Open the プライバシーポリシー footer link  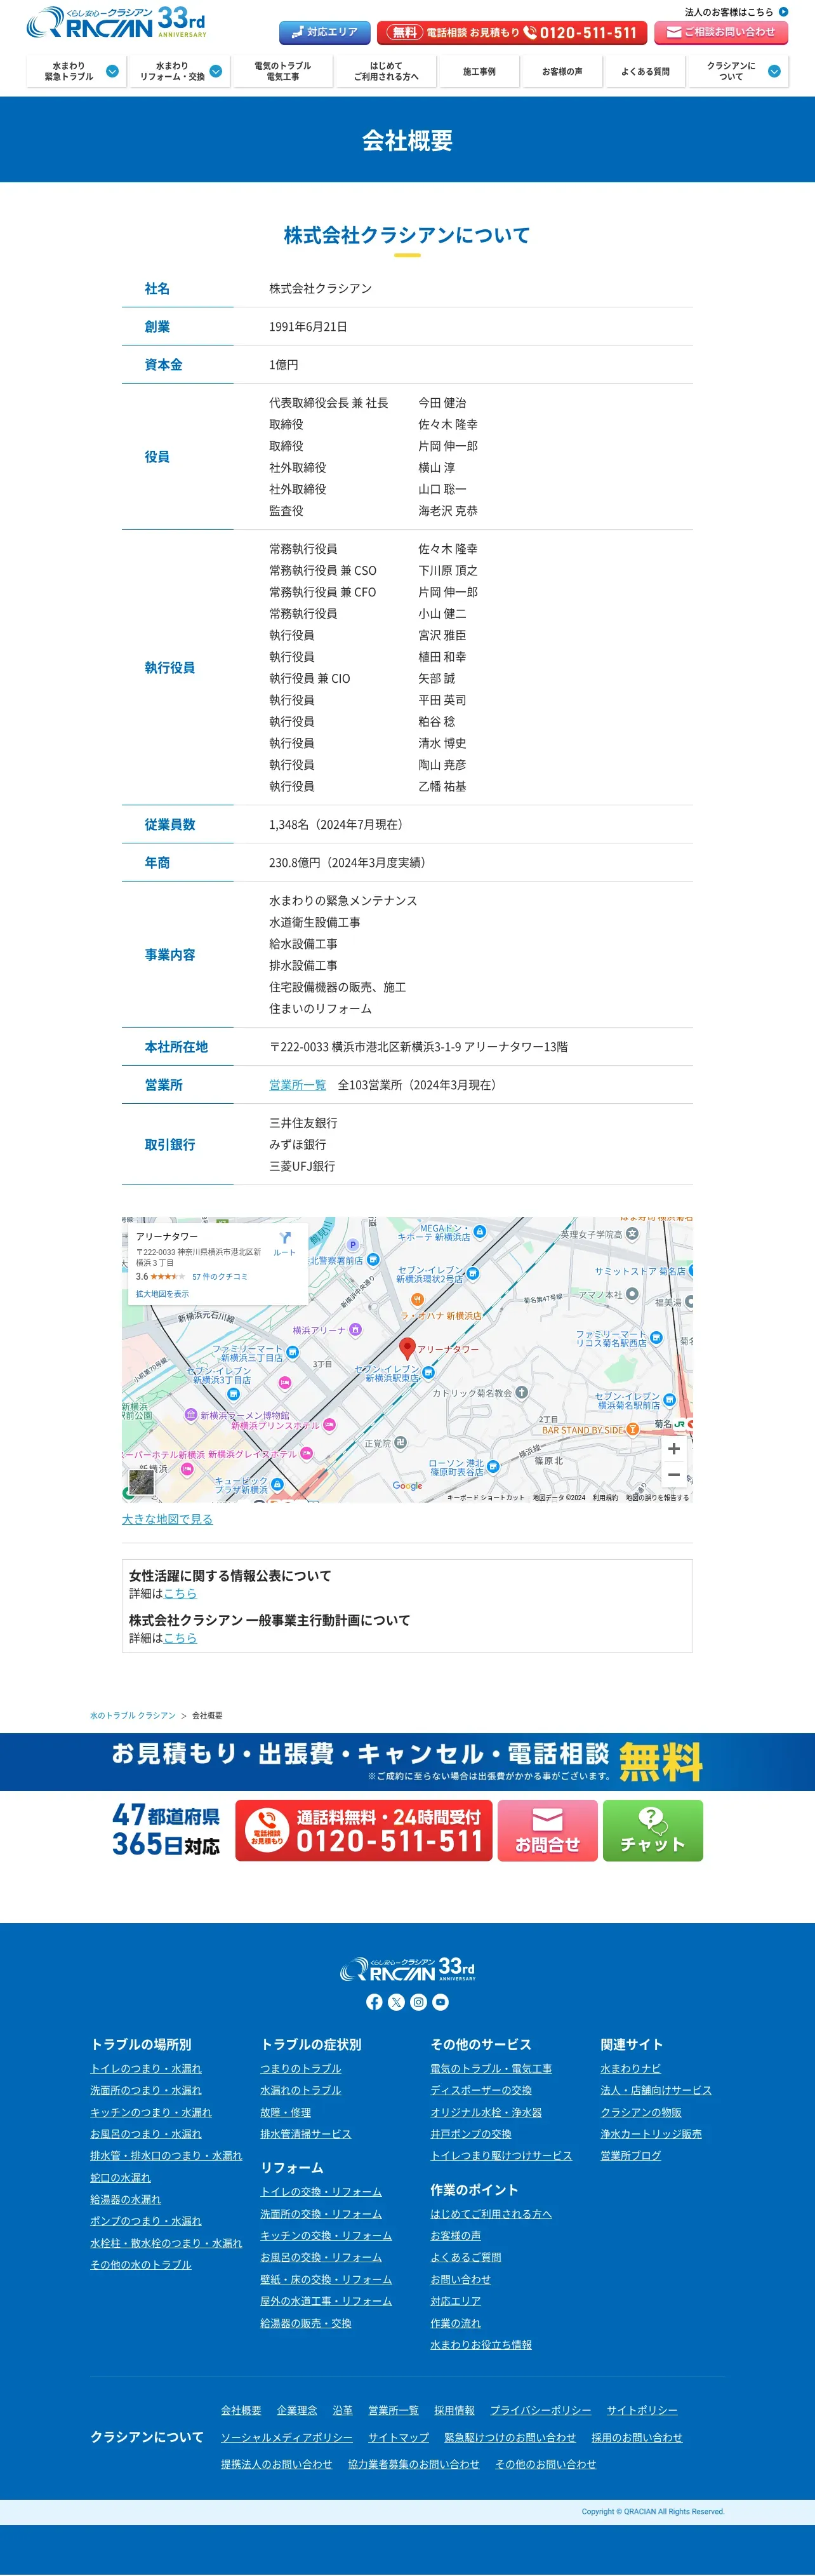pos(540,2410)
